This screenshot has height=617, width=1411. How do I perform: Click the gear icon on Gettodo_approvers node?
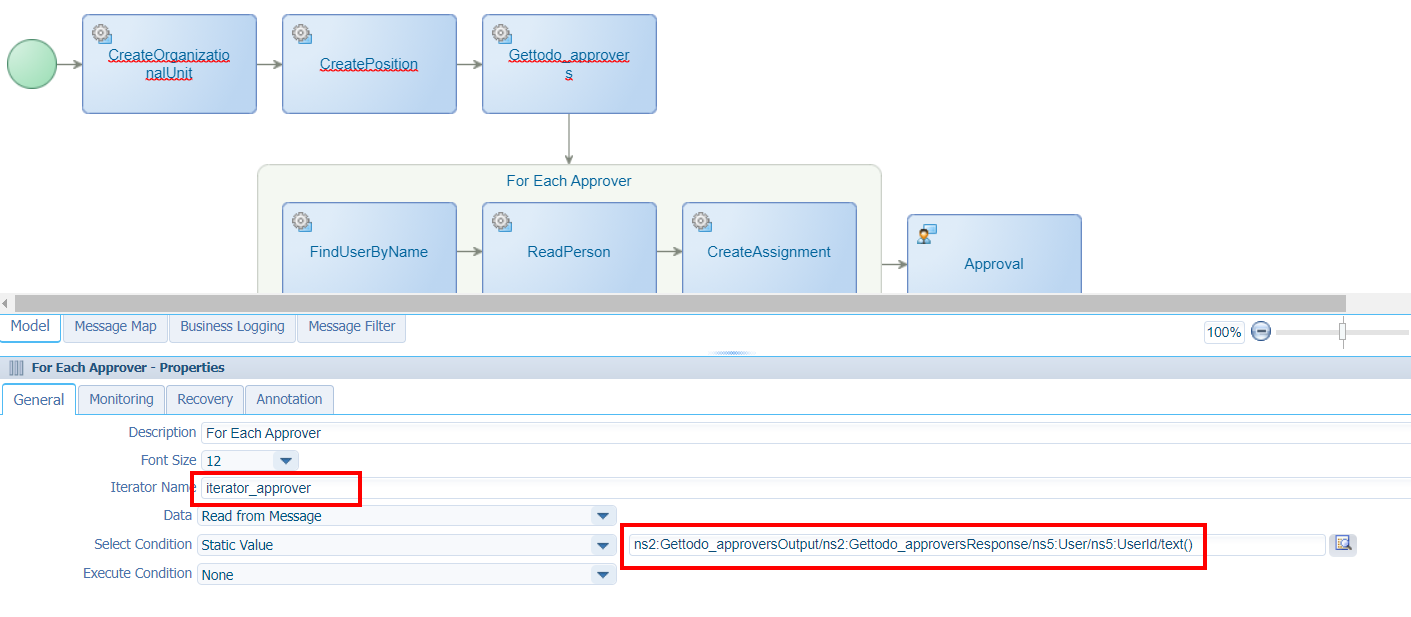pyautogui.click(x=501, y=34)
